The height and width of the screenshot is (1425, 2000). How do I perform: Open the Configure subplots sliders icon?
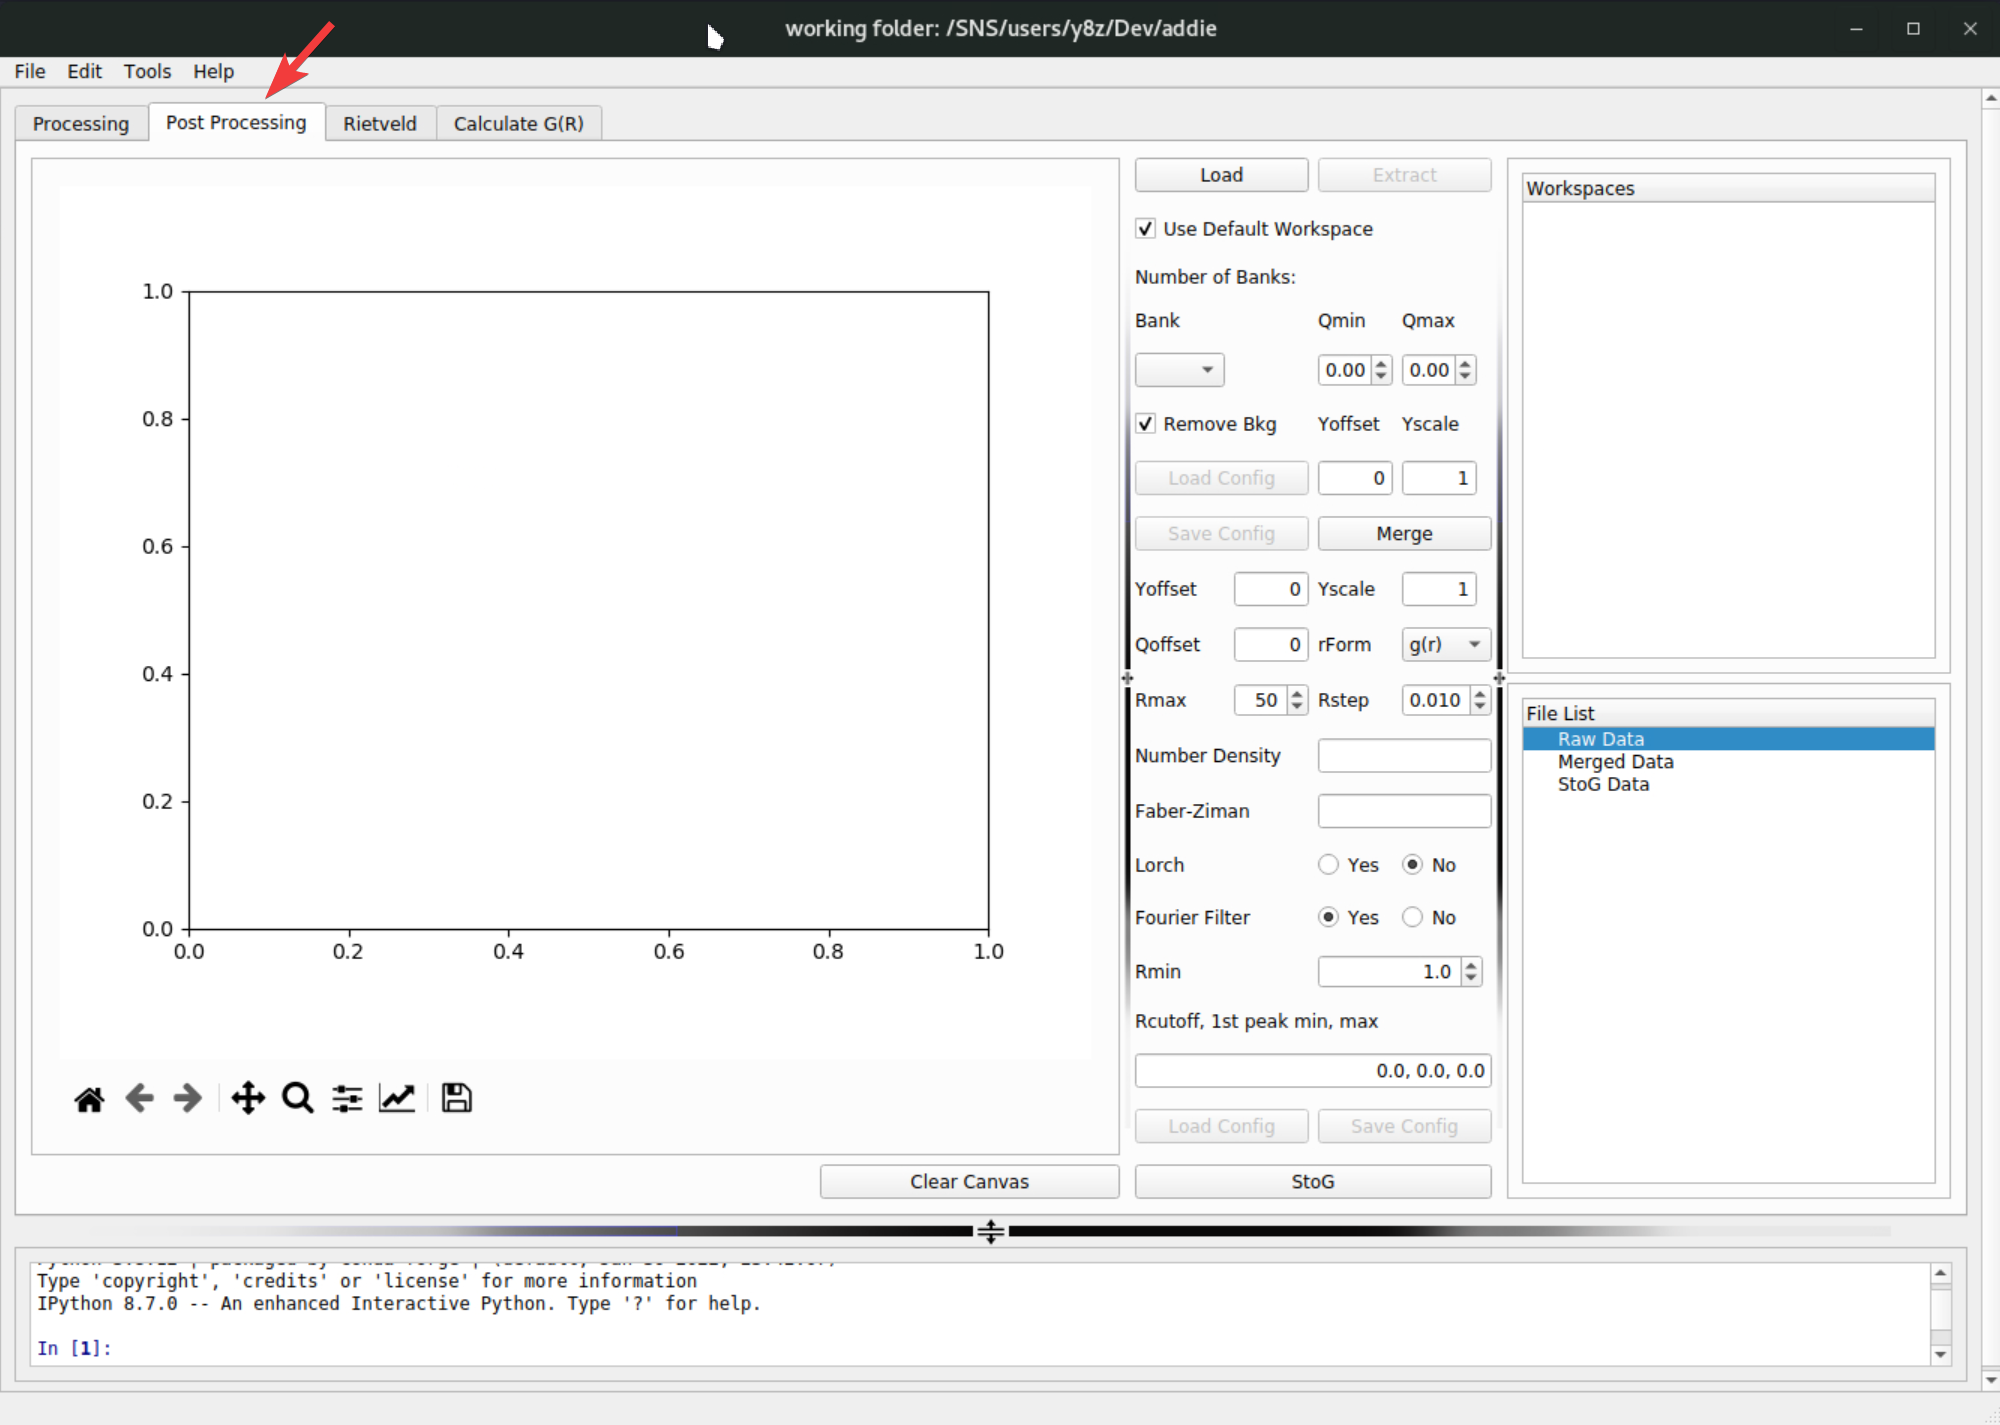[x=347, y=1099]
